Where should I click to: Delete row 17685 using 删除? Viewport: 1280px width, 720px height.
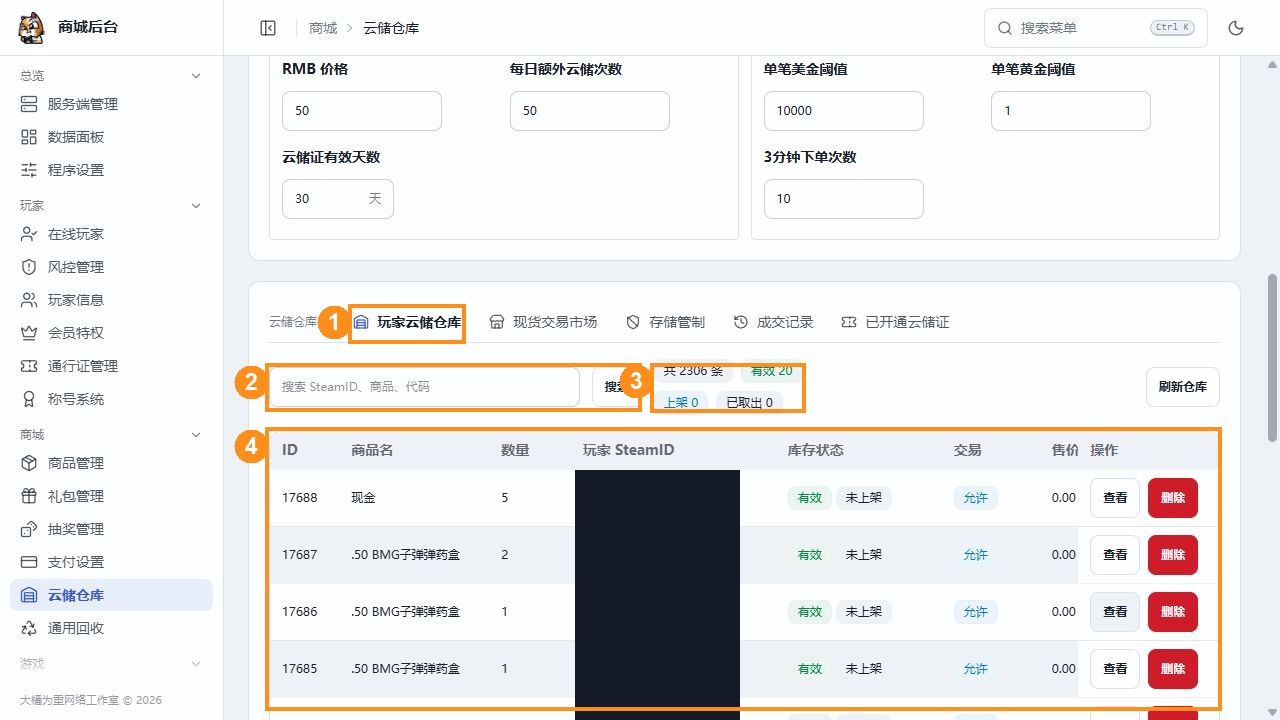tap(1173, 669)
